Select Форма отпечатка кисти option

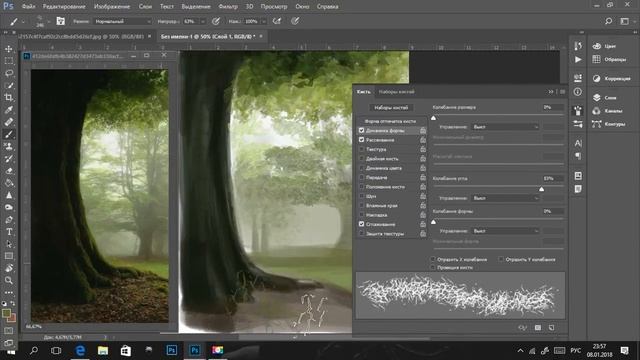point(390,121)
